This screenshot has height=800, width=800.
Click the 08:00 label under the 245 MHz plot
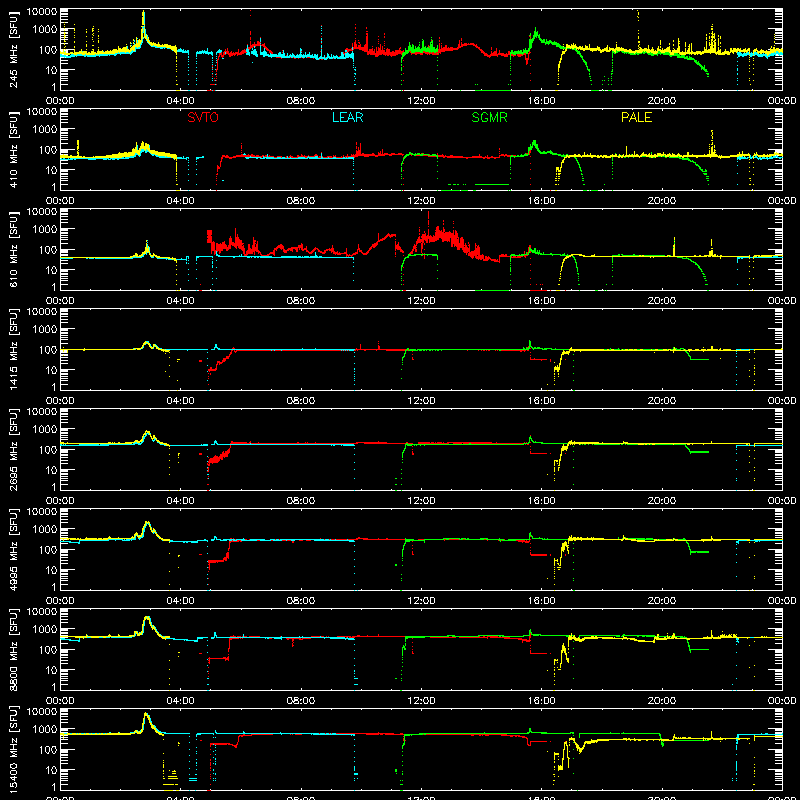[301, 101]
